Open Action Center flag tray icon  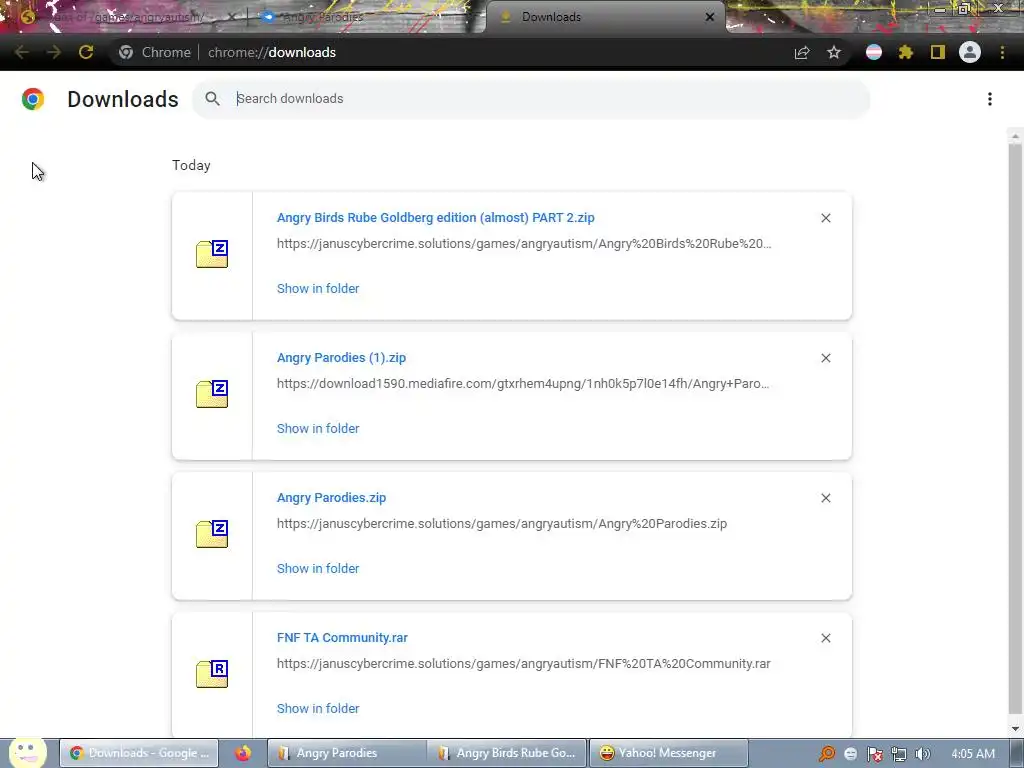[x=874, y=754]
